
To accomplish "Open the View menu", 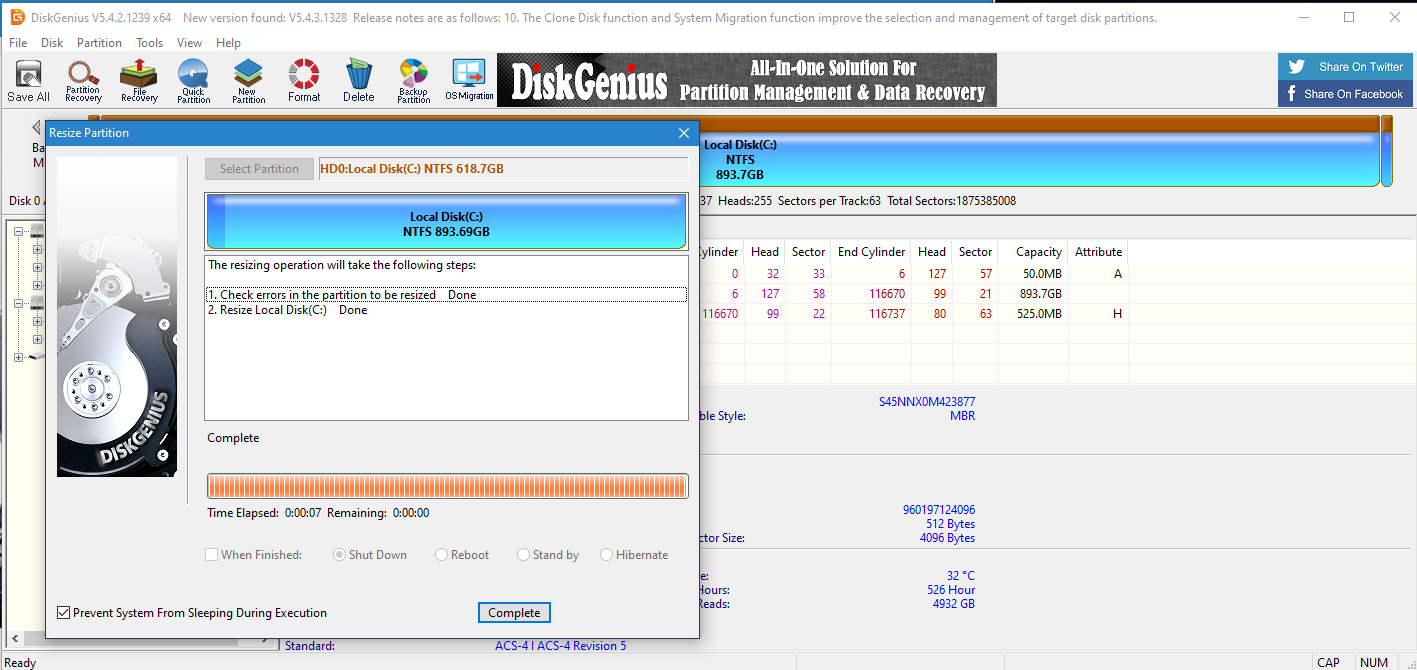I will point(189,43).
